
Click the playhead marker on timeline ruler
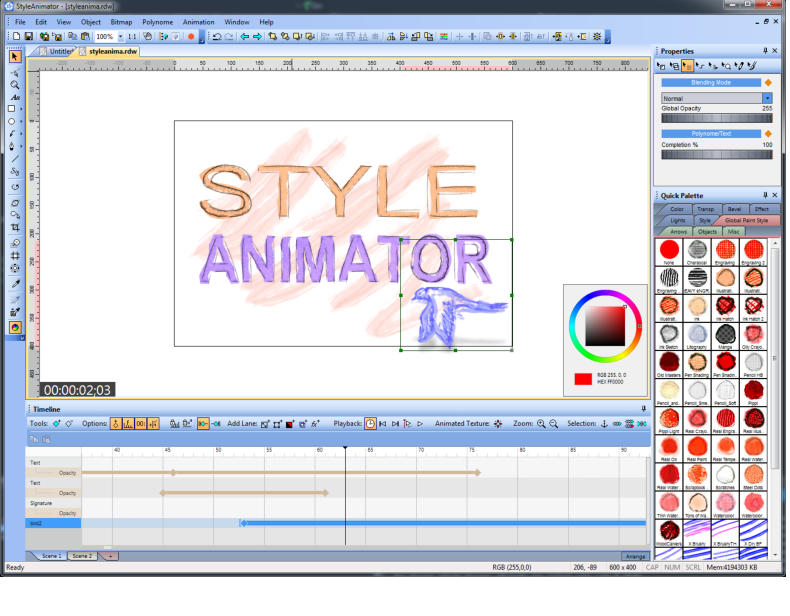345,448
